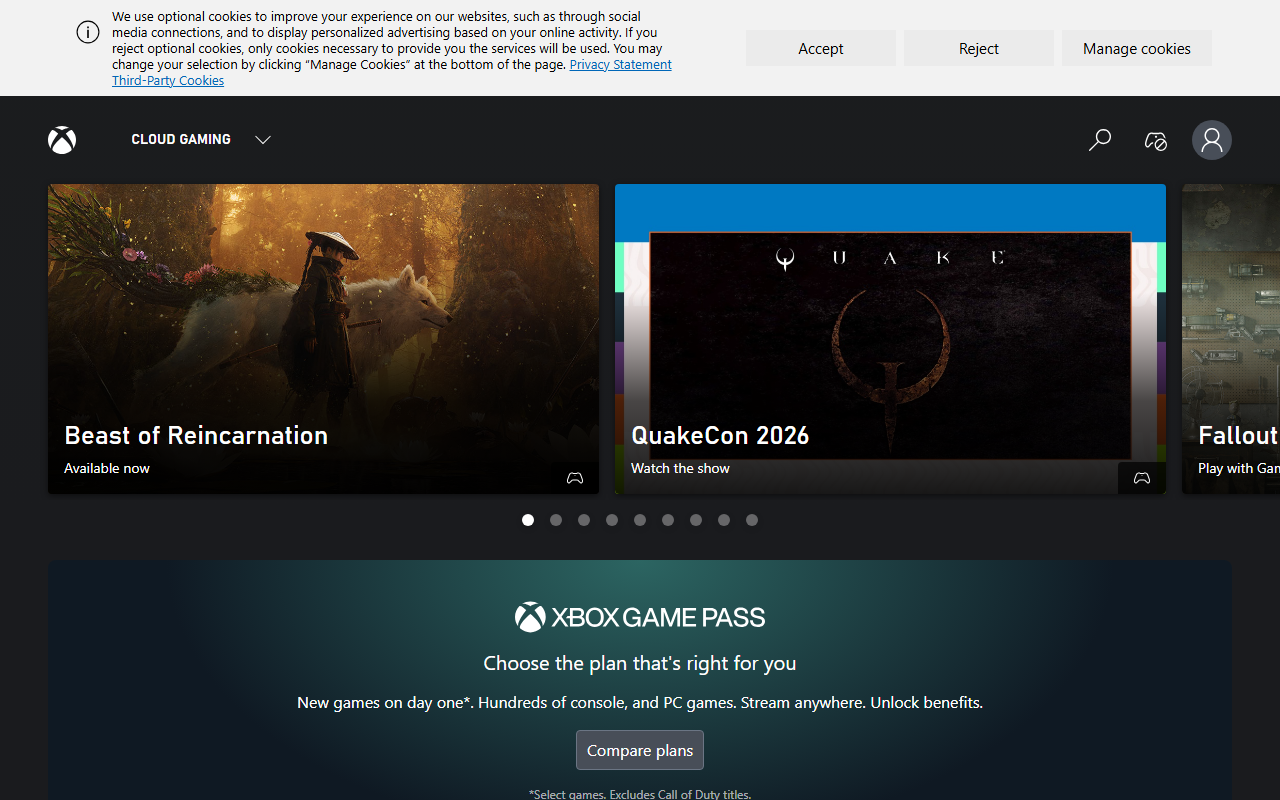Viewport: 1280px width, 800px height.
Task: Click the controller status icon in the header
Action: [x=1156, y=140]
